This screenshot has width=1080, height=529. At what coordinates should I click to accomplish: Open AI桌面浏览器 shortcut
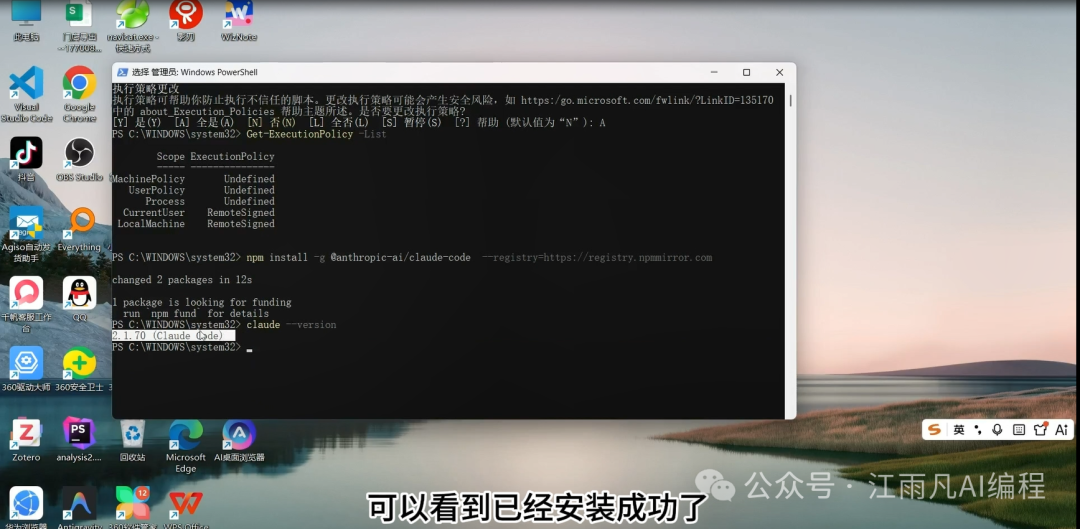tap(239, 439)
